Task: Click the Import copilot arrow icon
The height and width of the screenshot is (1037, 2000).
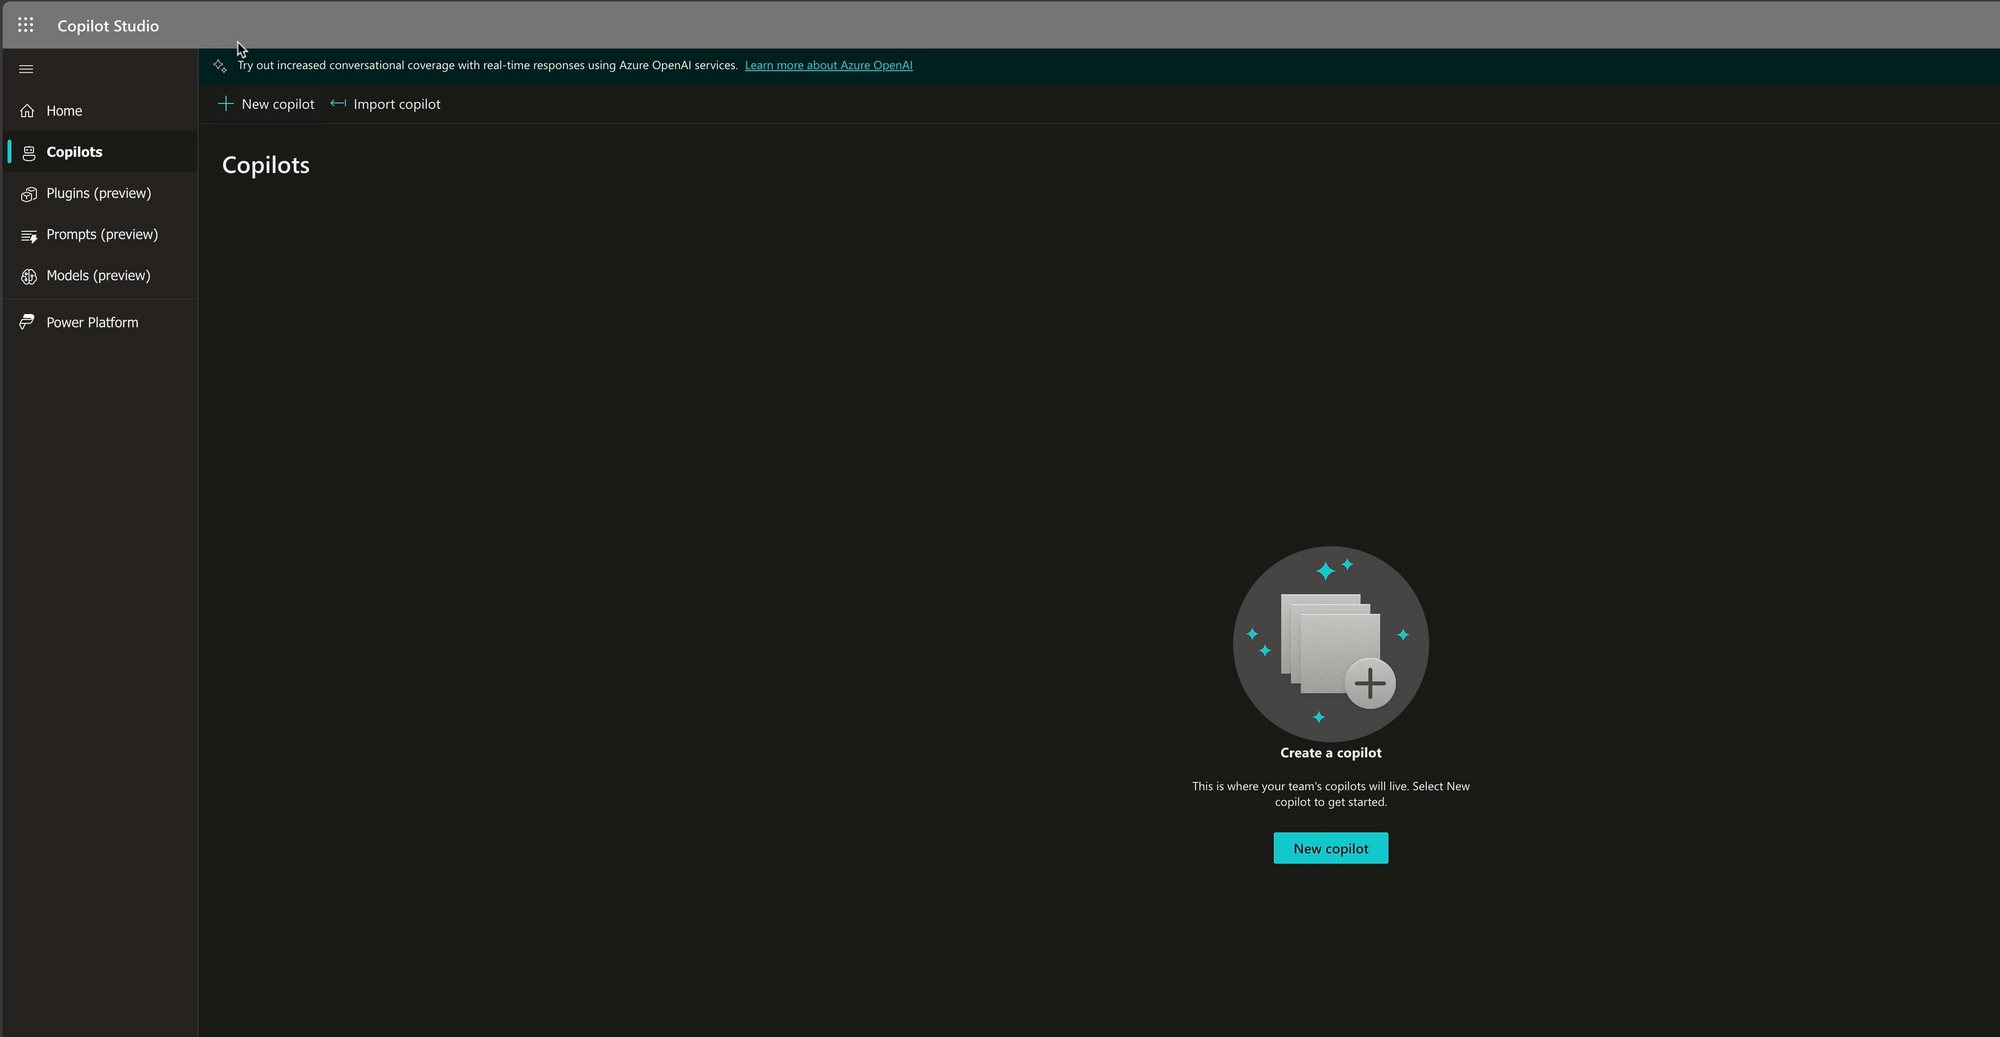Action: pos(338,104)
